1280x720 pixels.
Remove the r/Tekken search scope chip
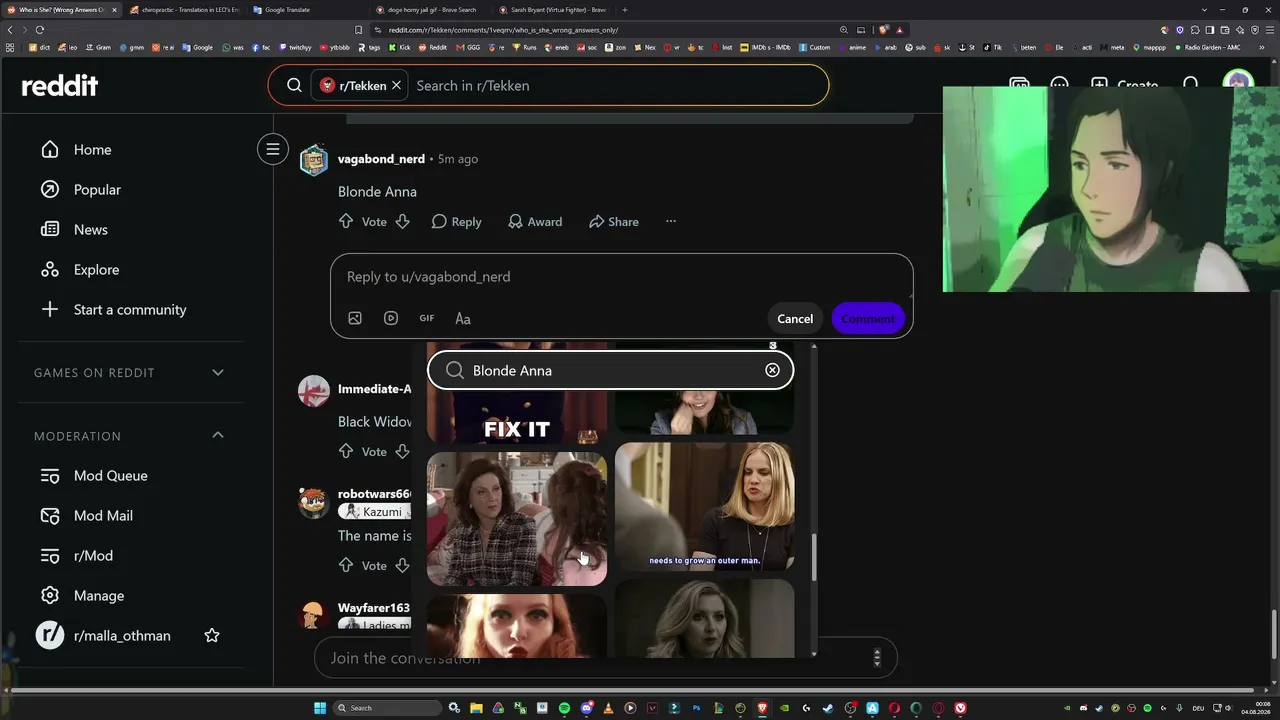coord(396,86)
